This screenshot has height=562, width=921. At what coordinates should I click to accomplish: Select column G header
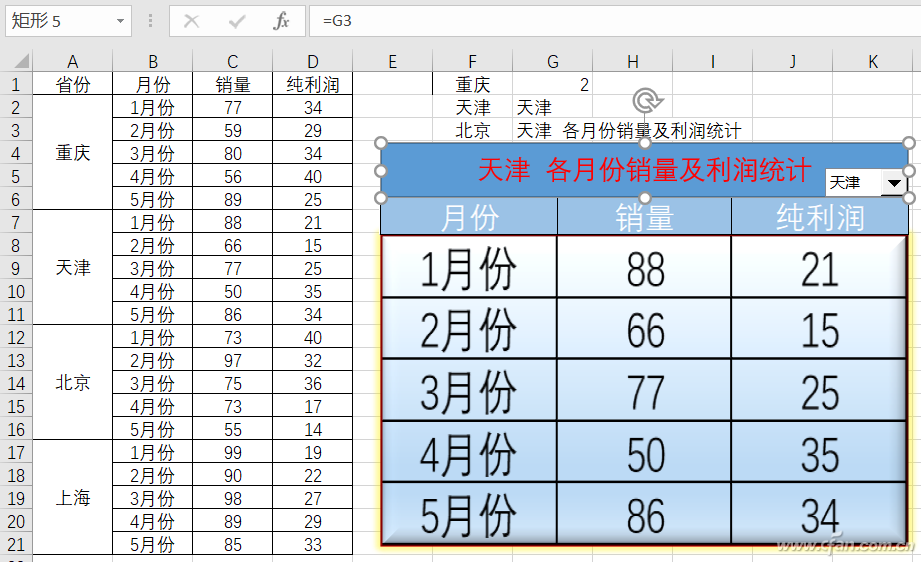(553, 61)
